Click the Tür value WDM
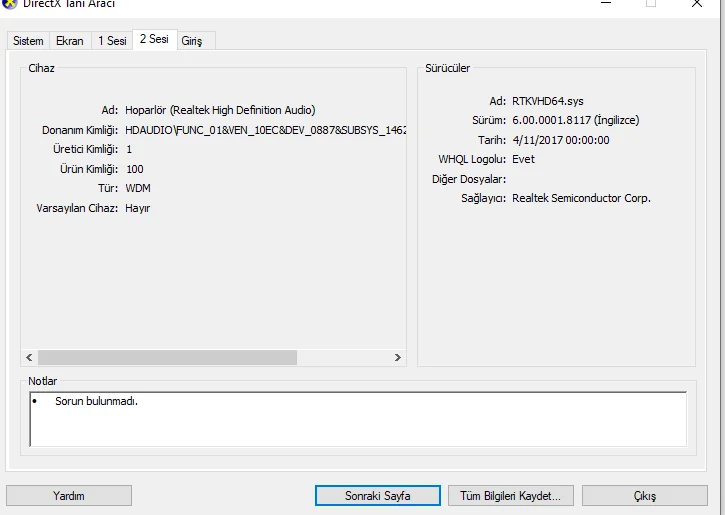The width and height of the screenshot is (725, 515). click(138, 188)
